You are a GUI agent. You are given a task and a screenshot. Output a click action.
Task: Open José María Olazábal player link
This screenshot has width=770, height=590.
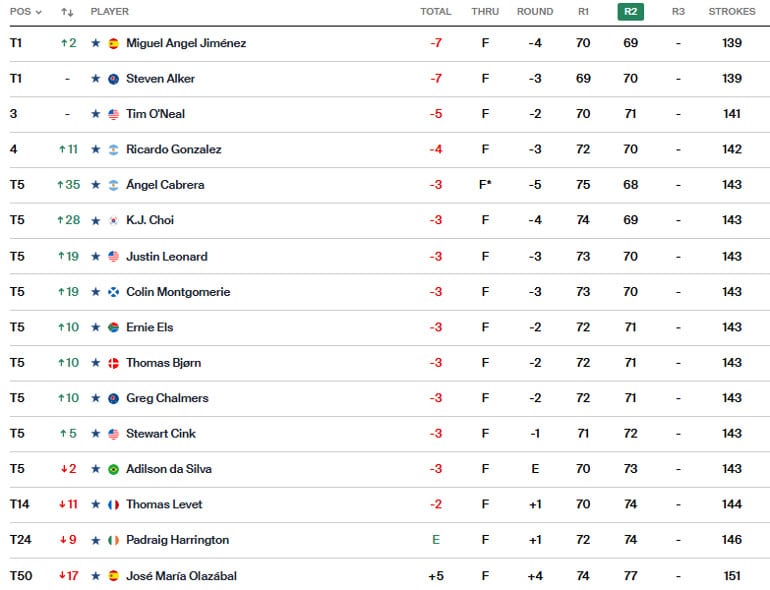pyautogui.click(x=181, y=576)
